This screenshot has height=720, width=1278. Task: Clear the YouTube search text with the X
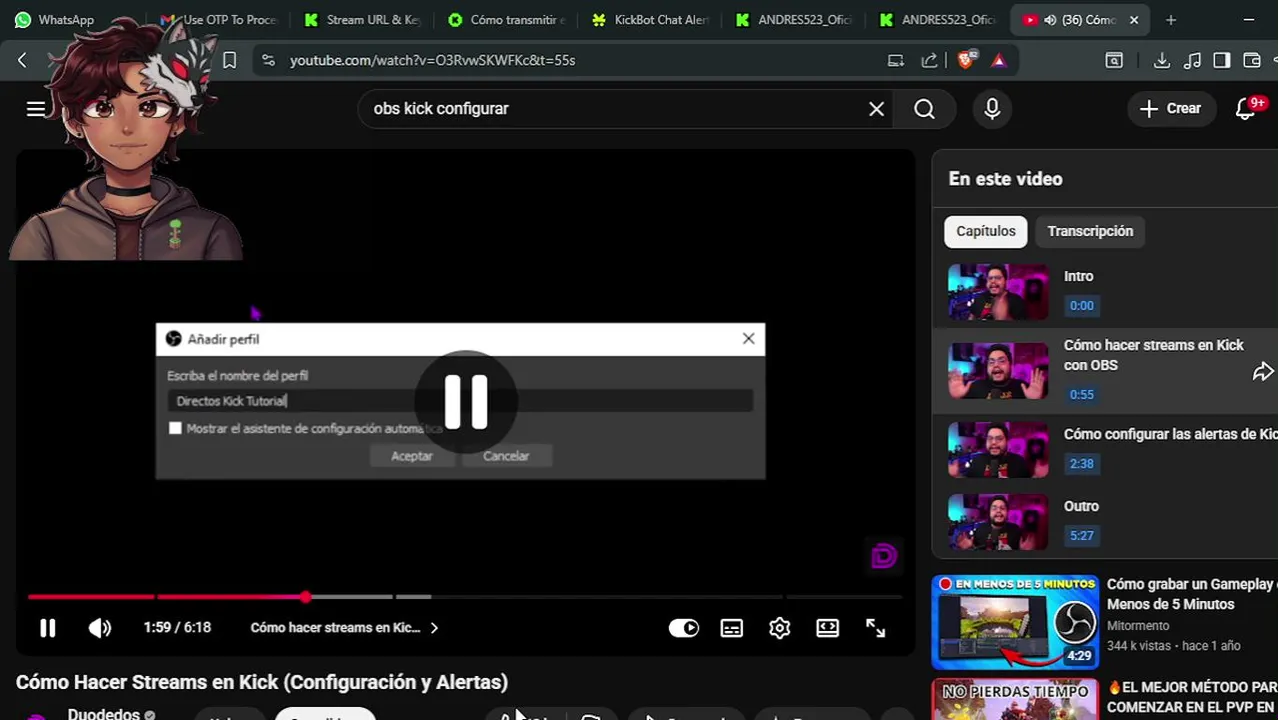click(876, 108)
